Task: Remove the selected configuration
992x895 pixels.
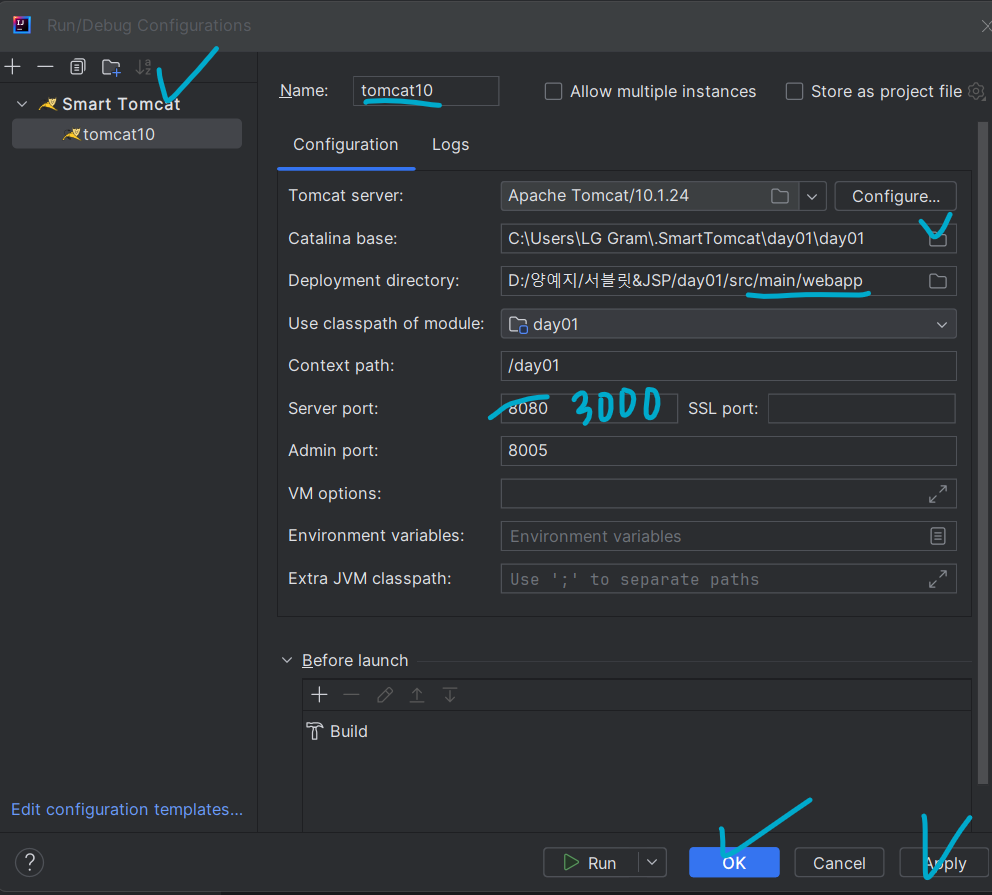Action: tap(45, 66)
